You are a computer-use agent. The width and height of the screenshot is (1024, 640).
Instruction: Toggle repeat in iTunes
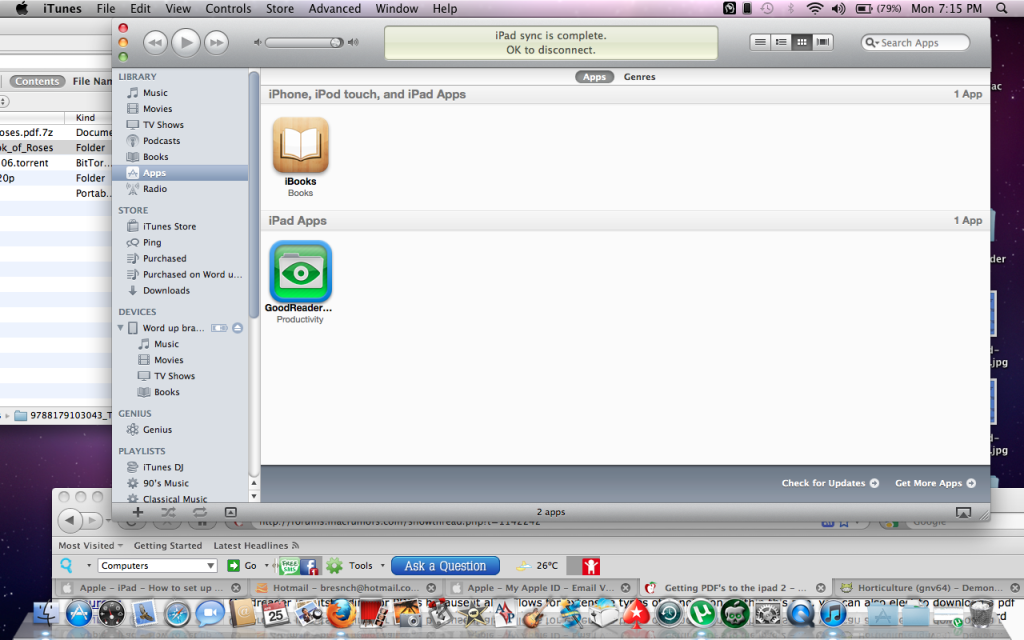[x=200, y=513]
